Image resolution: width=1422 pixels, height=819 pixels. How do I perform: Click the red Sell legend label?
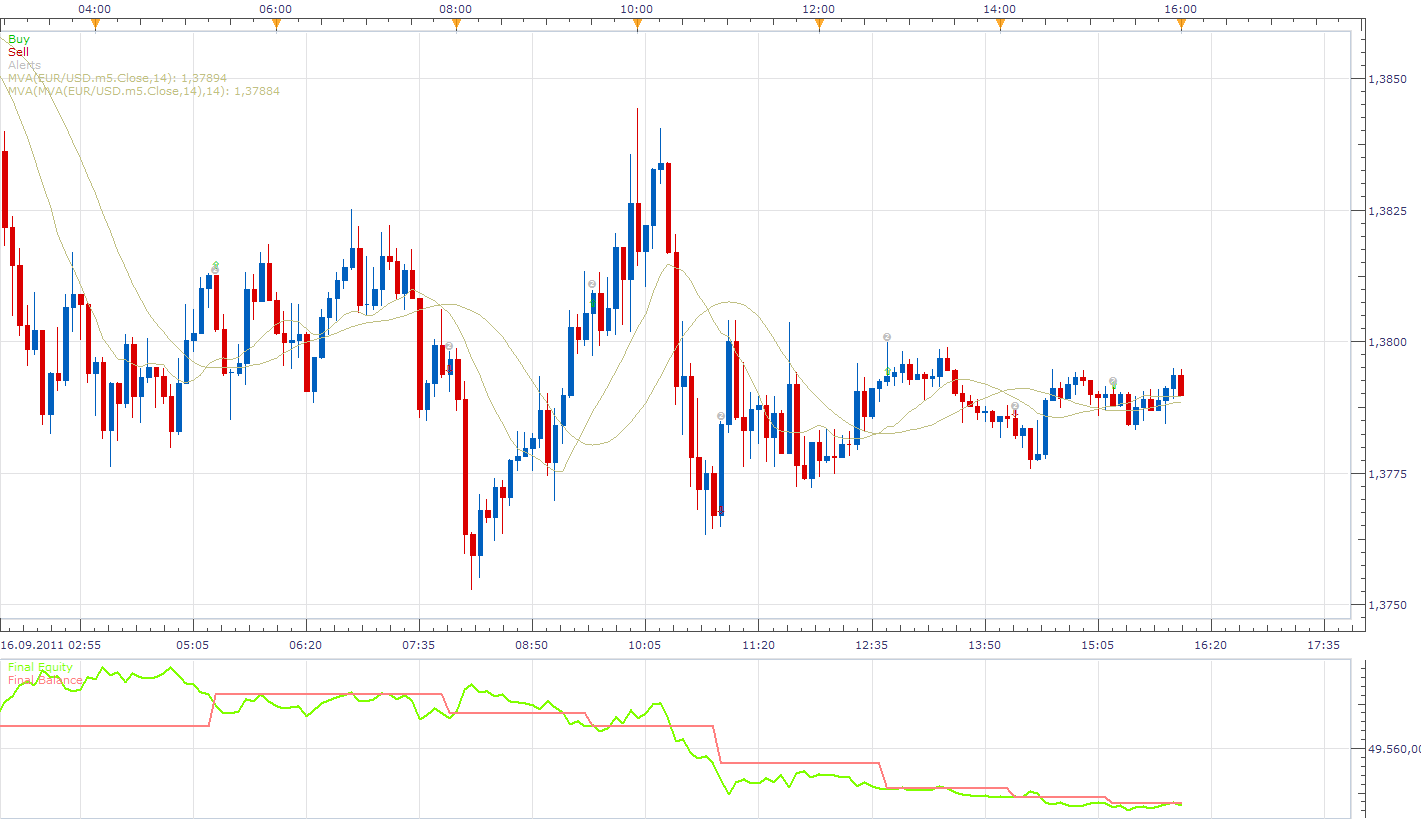[x=18, y=51]
